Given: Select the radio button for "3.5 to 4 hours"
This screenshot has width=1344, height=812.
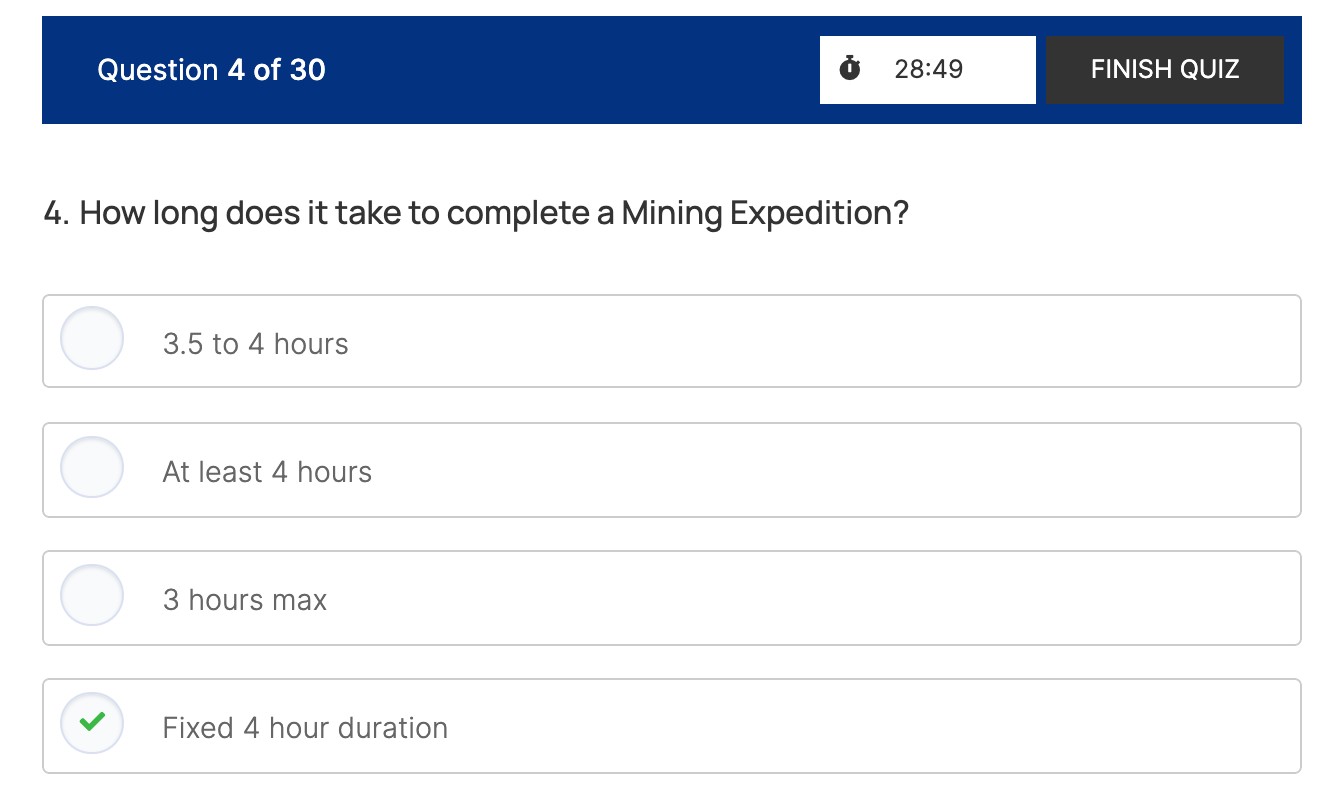Looking at the screenshot, I should coord(92,338).
